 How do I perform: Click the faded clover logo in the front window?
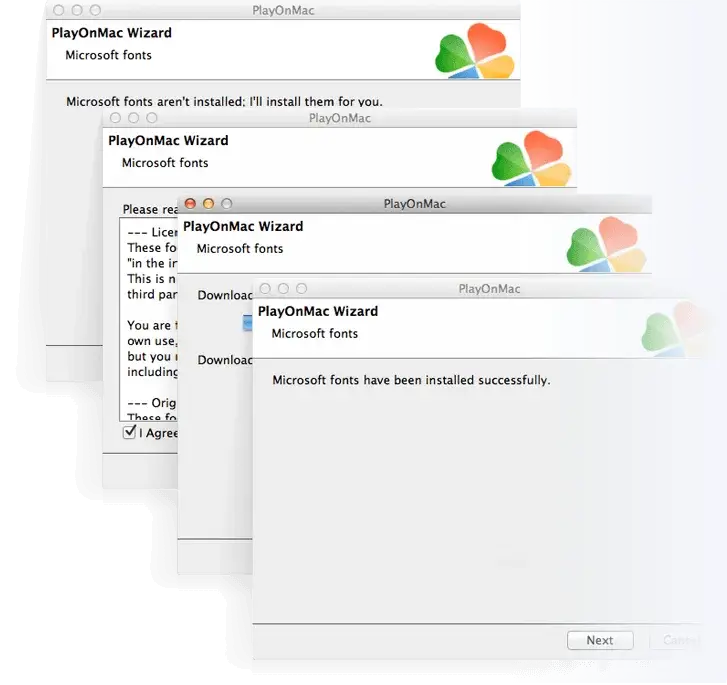(x=682, y=330)
